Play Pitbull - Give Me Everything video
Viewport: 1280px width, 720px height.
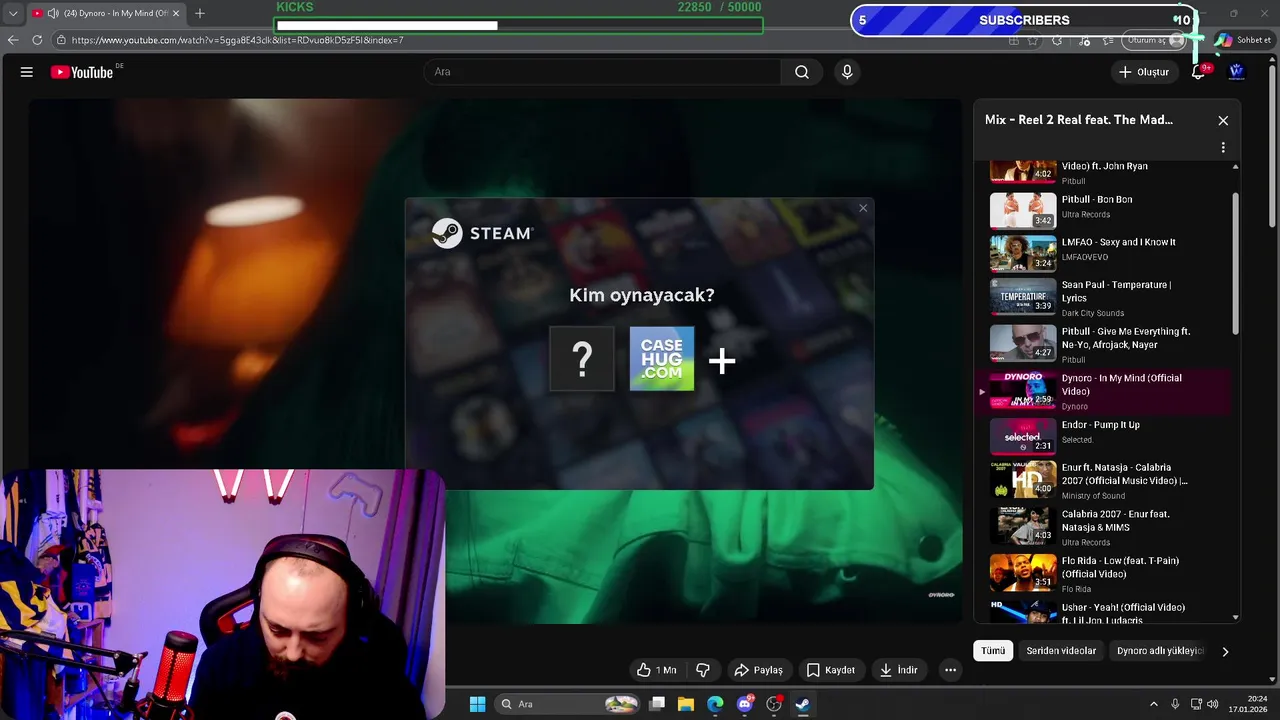point(1108,344)
